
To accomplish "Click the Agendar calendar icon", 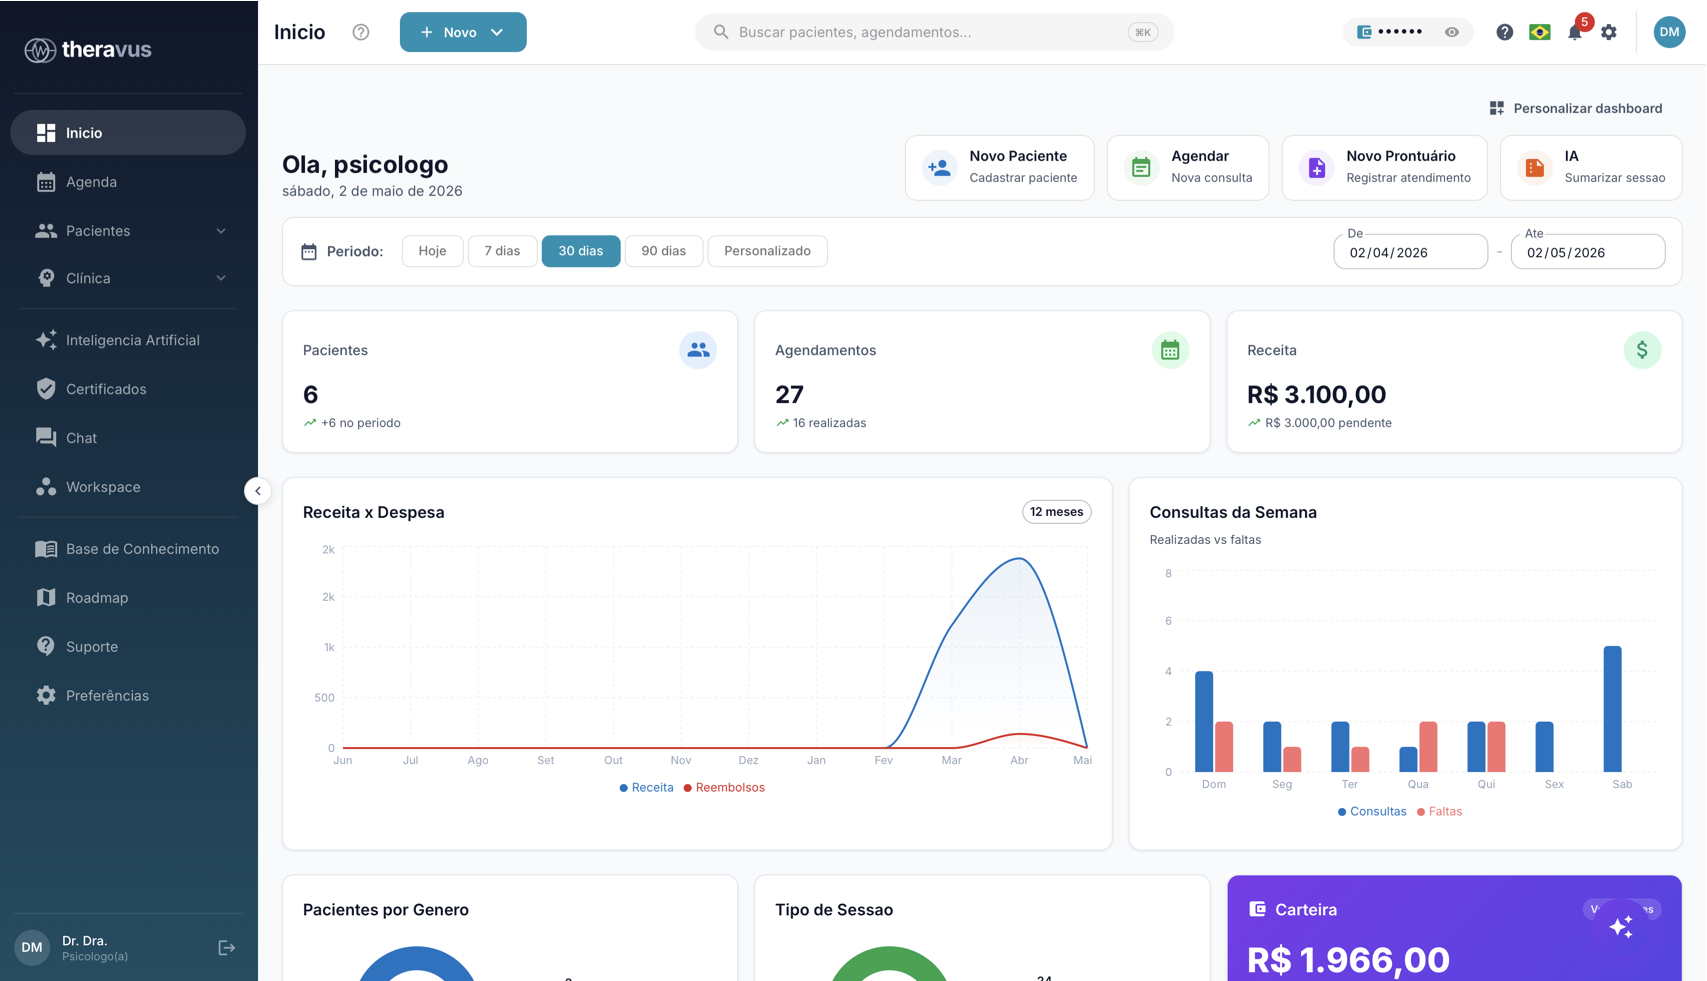I will 1141,168.
